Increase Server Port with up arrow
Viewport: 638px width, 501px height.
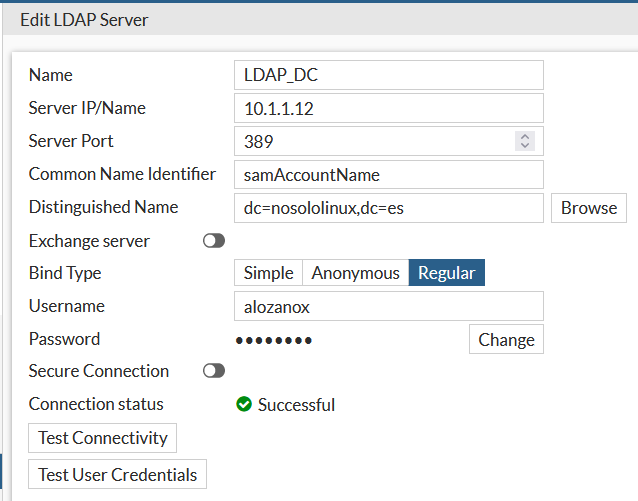526,137
